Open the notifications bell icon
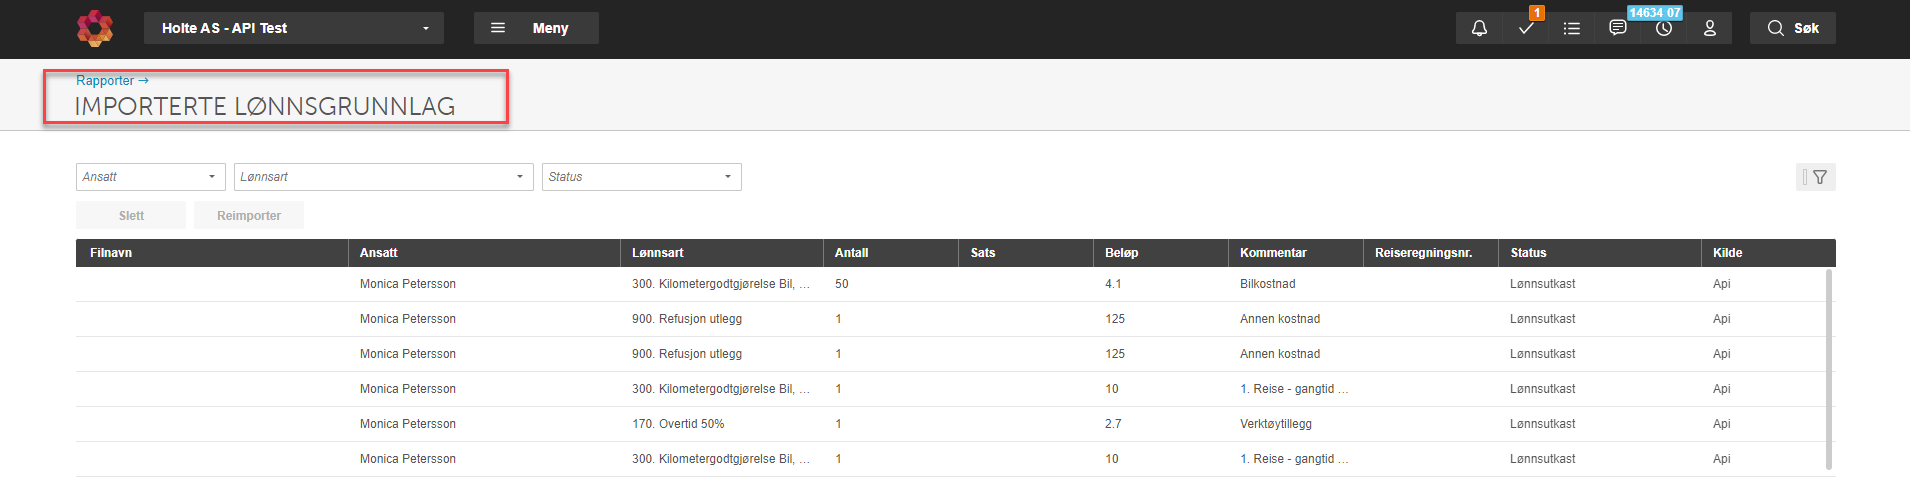Screen dimensions: 1910x481 point(1479,28)
